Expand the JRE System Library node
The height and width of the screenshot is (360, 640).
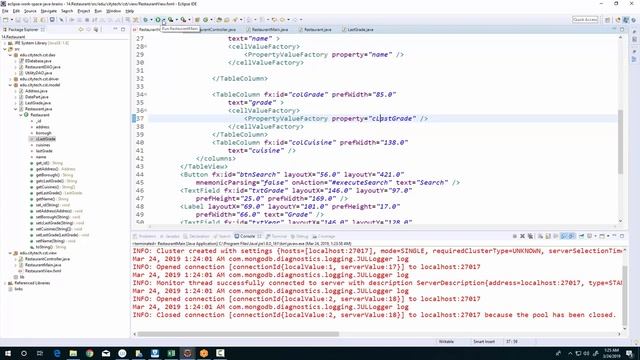click(x=5, y=43)
